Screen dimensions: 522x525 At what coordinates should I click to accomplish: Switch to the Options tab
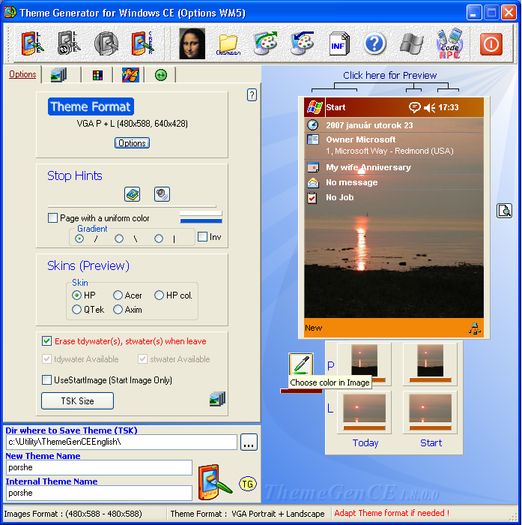point(22,74)
